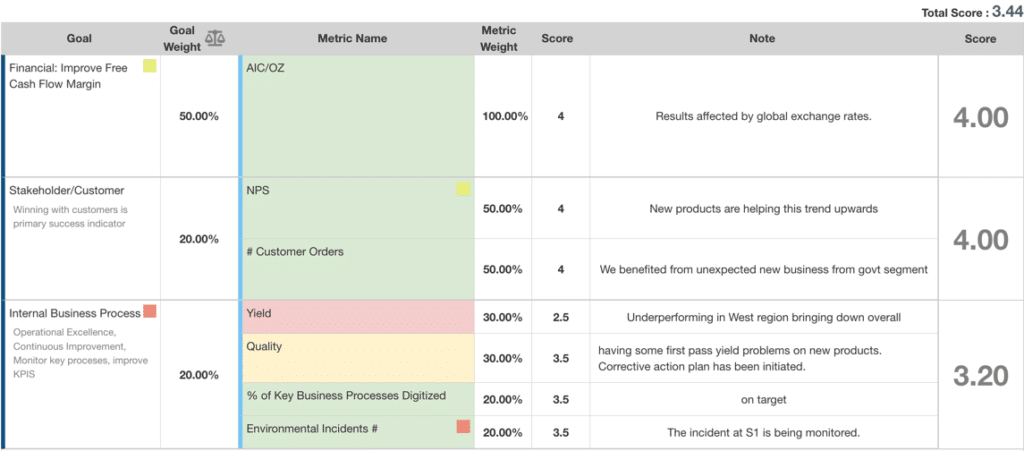
Task: Select the Quality metric name cell
Action: click(357, 357)
